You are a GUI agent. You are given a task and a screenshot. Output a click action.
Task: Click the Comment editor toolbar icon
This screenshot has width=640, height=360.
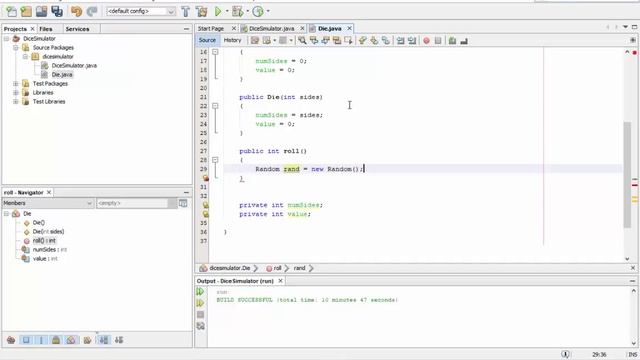tap(452, 41)
